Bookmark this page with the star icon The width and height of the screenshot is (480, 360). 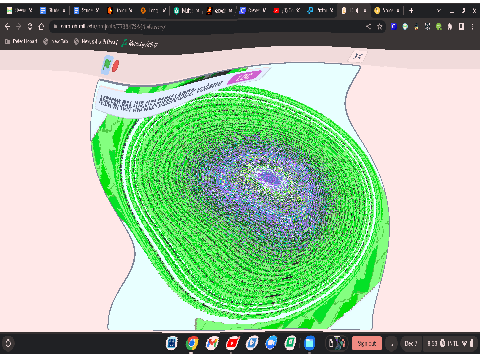379,27
